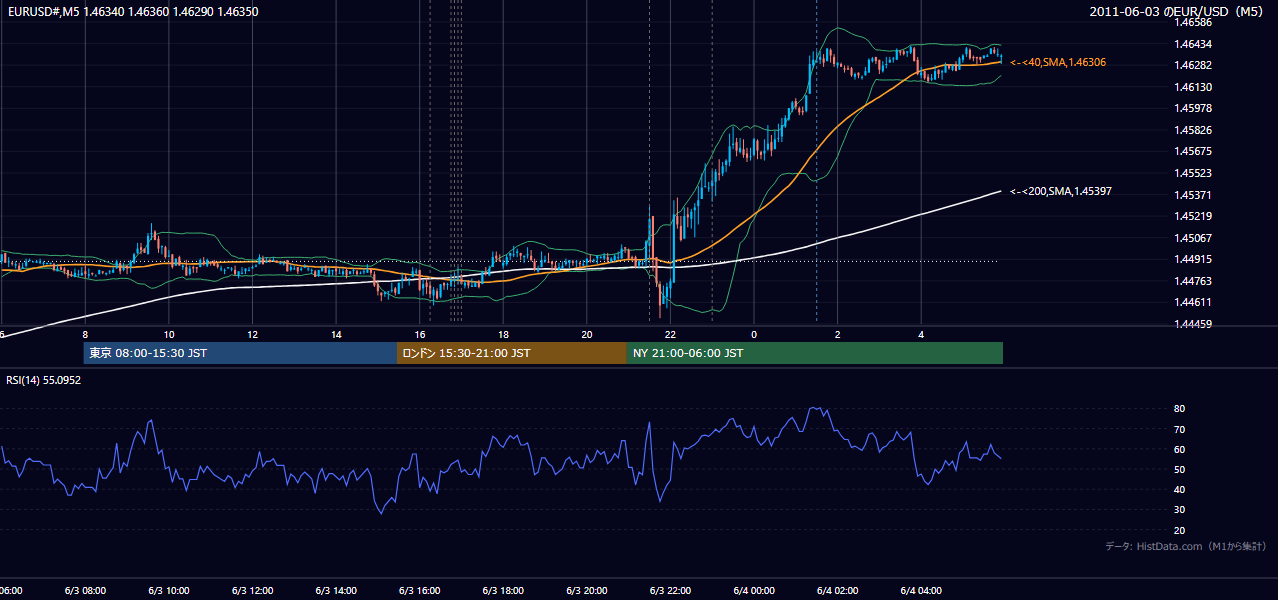Click the 6/3 12:00 time axis label

(252, 590)
